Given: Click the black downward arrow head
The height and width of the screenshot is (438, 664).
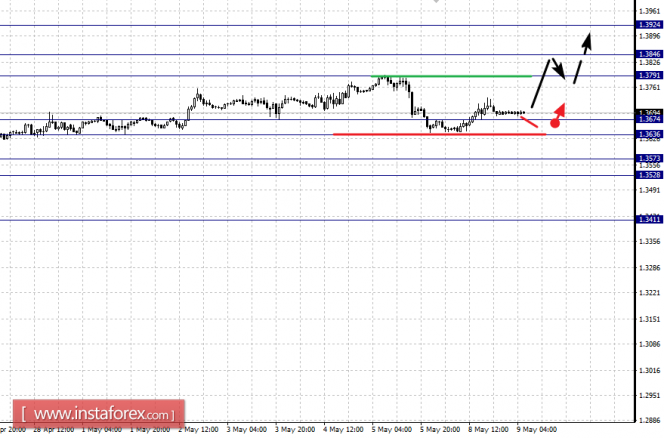Looking at the screenshot, I should tap(561, 72).
